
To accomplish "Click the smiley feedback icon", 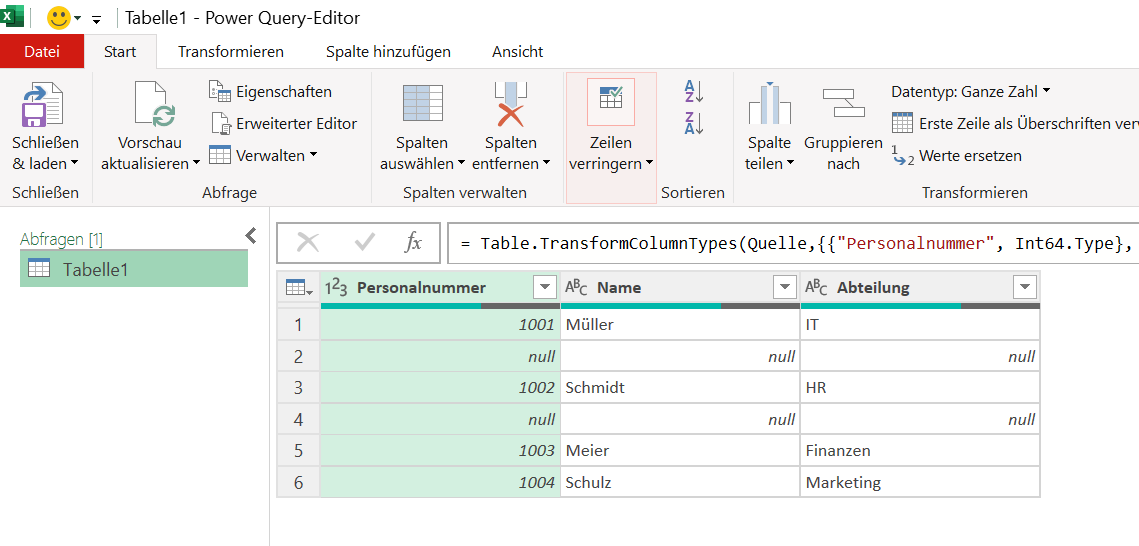I will pos(59,18).
